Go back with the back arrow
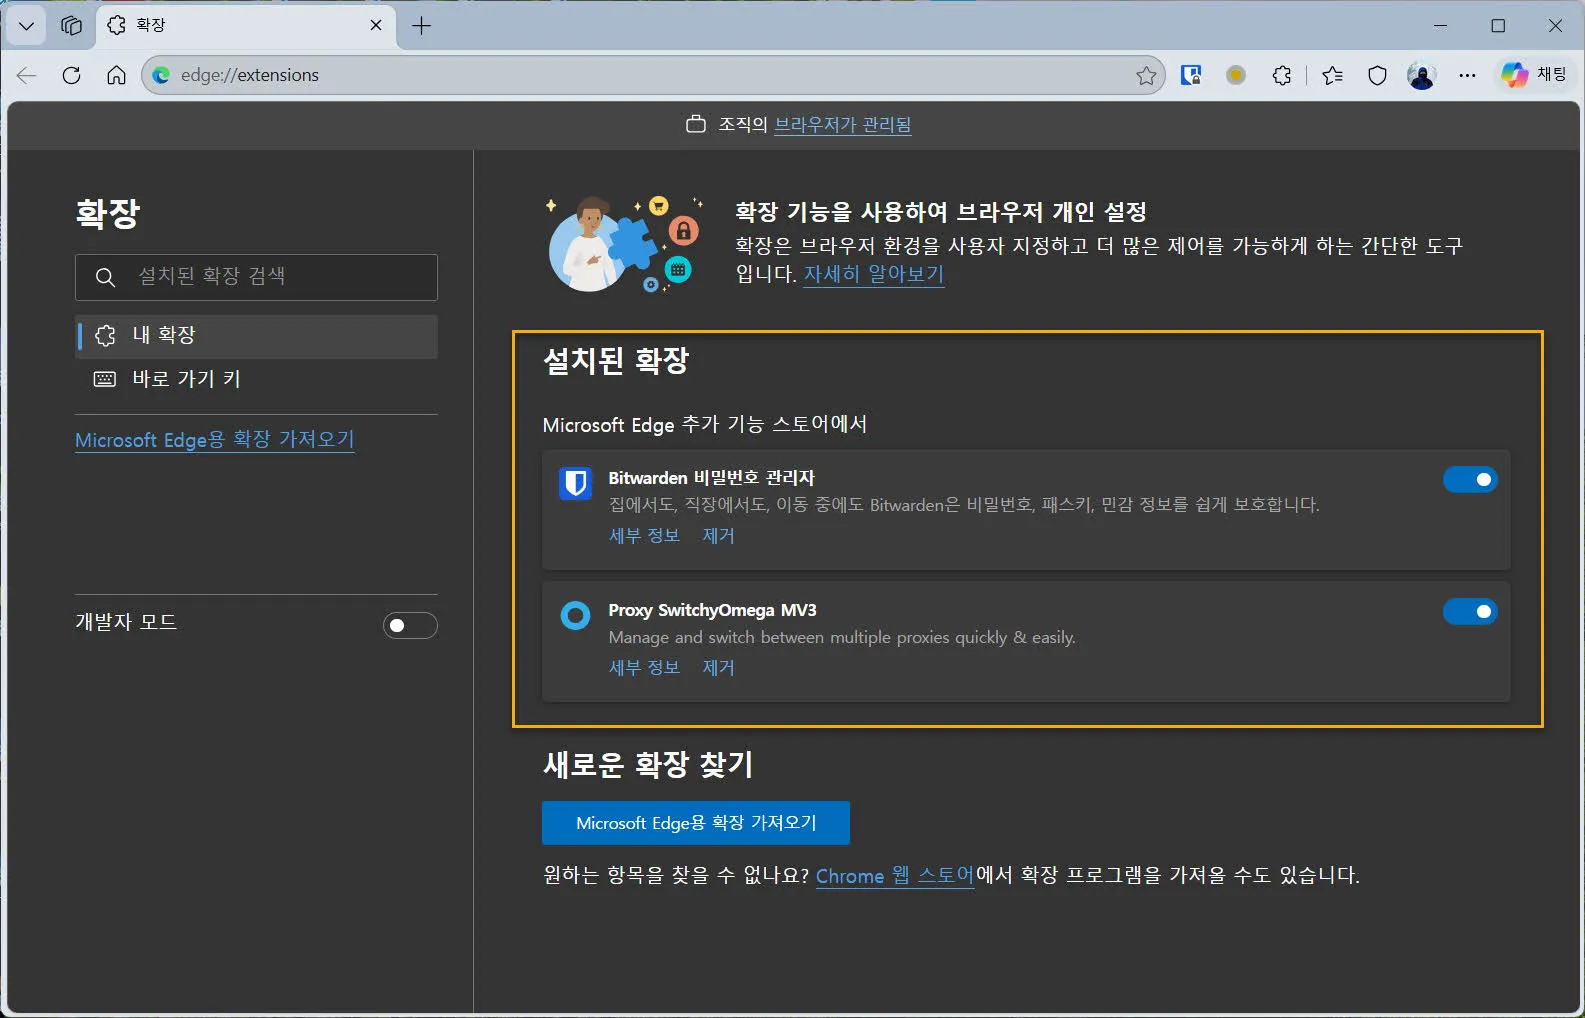This screenshot has width=1585, height=1018. 27,75
